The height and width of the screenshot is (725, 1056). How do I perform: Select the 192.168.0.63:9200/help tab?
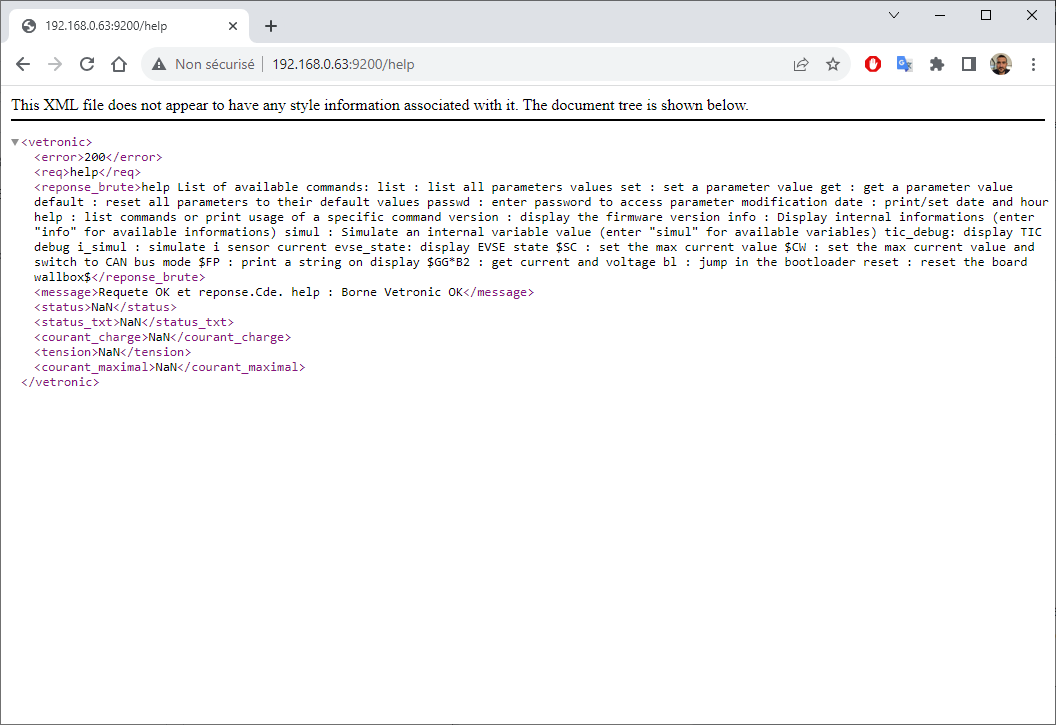click(x=129, y=26)
